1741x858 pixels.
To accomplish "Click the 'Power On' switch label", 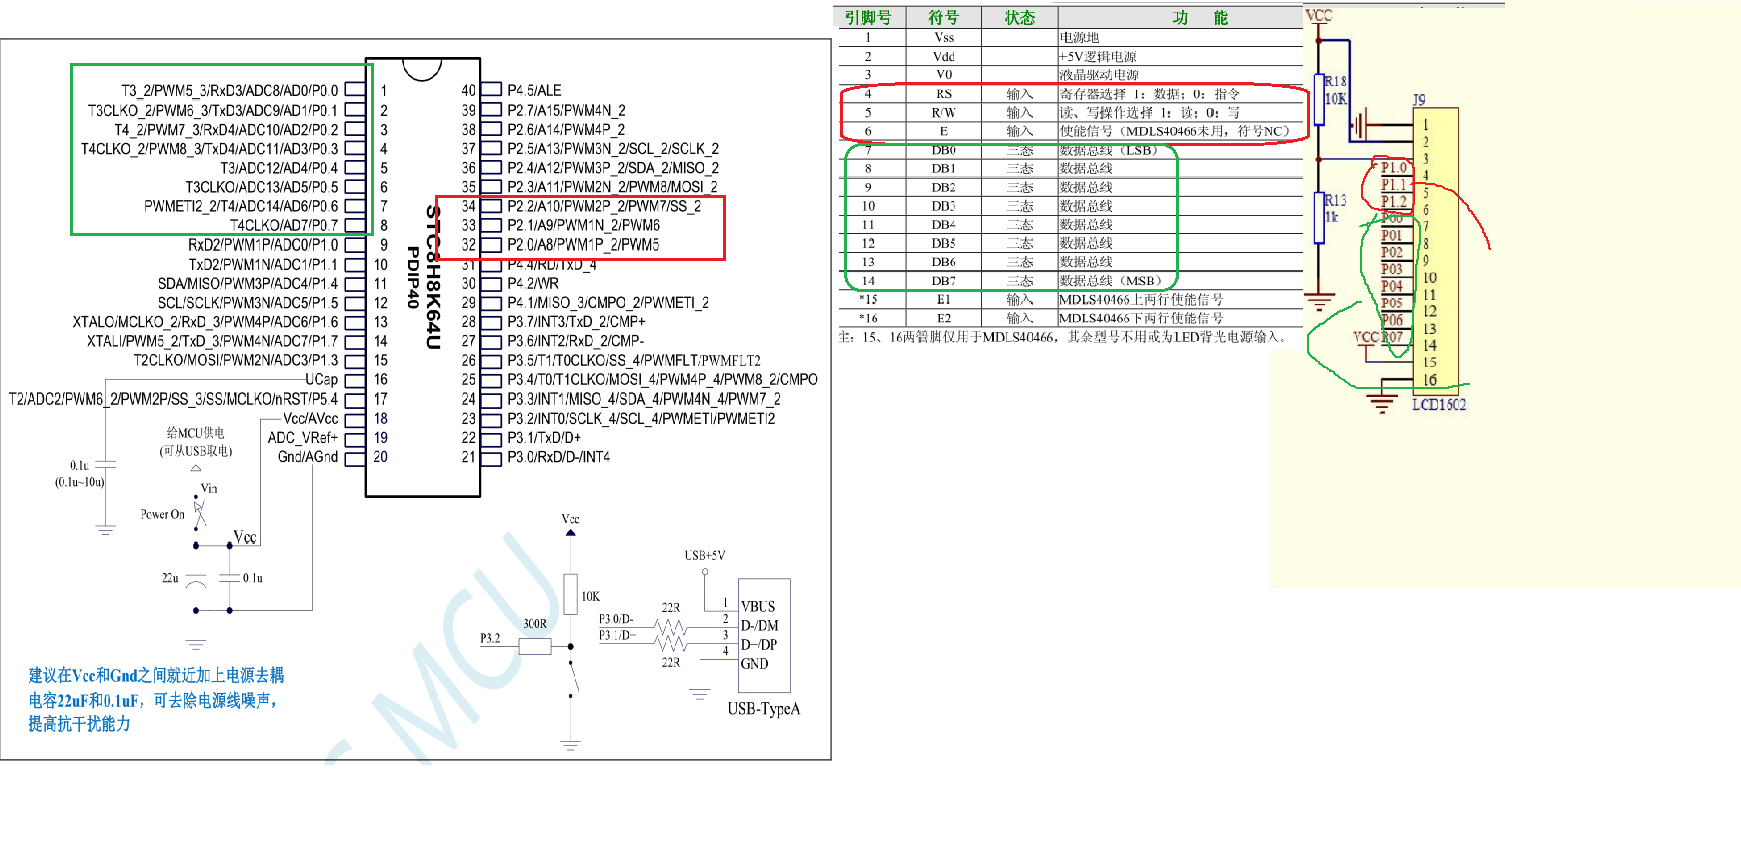I will [x=162, y=514].
